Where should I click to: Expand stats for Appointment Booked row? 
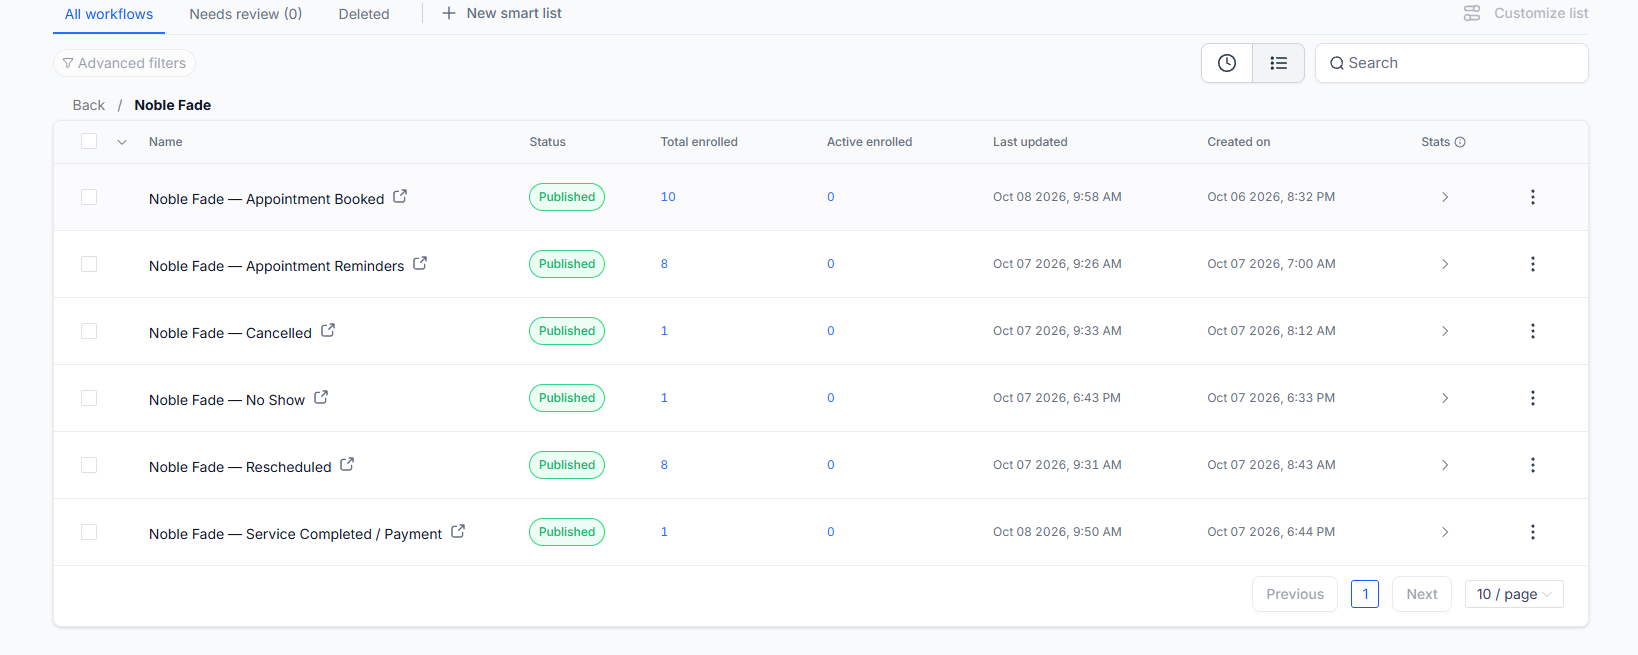coord(1445,197)
